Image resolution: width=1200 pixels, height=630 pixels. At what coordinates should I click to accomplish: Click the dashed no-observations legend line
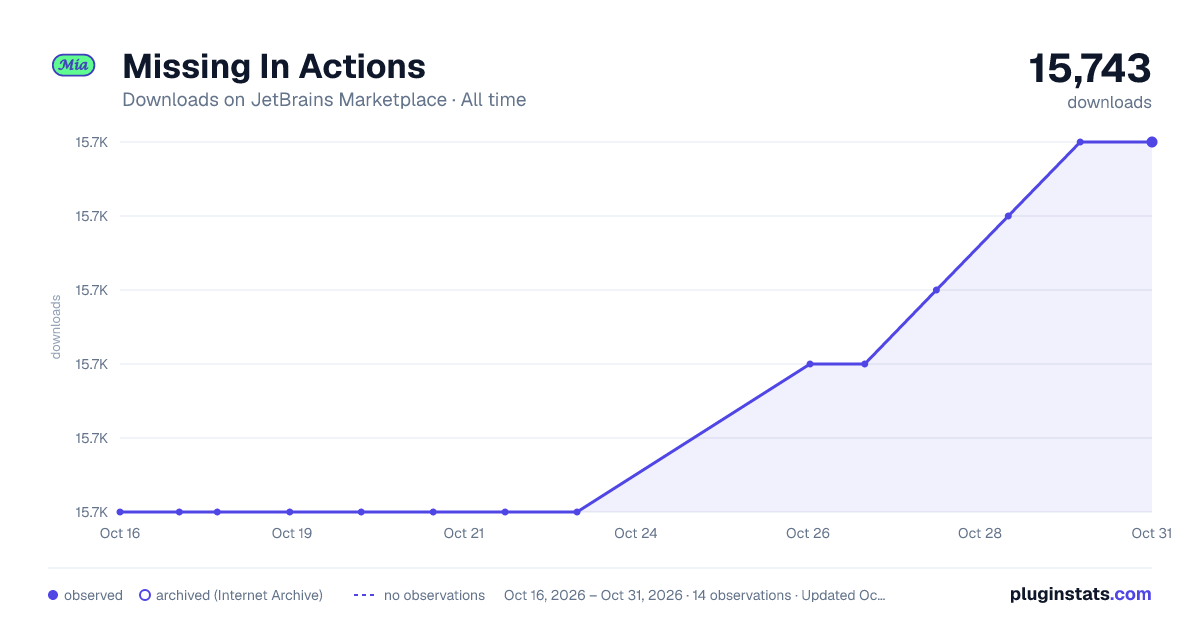pyautogui.click(x=364, y=595)
